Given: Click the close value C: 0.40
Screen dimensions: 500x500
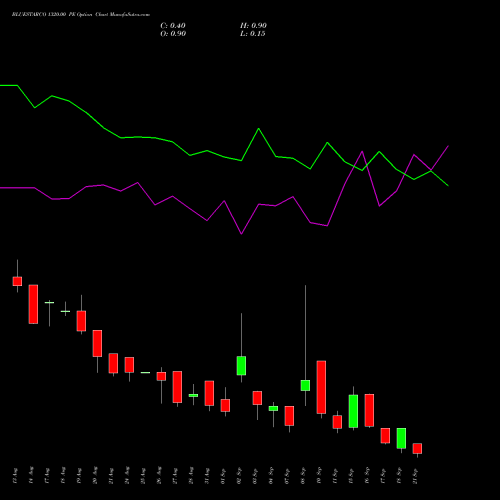Looking at the screenshot, I should point(173,26).
